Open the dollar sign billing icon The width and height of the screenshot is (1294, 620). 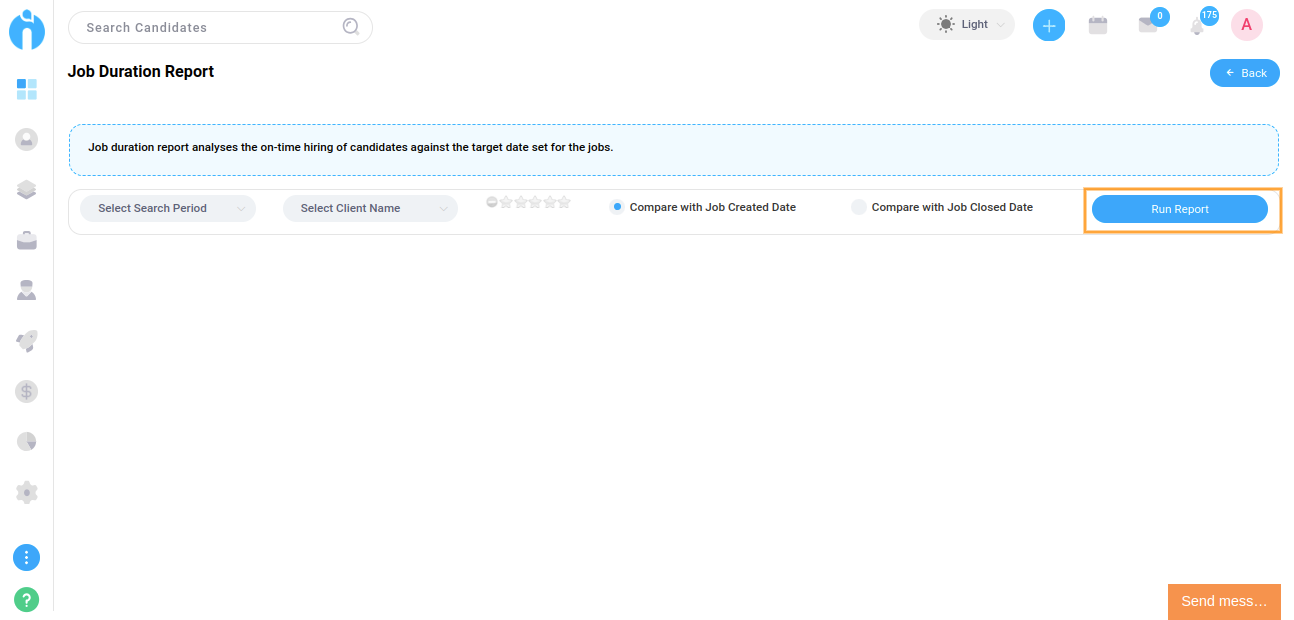[x=27, y=391]
